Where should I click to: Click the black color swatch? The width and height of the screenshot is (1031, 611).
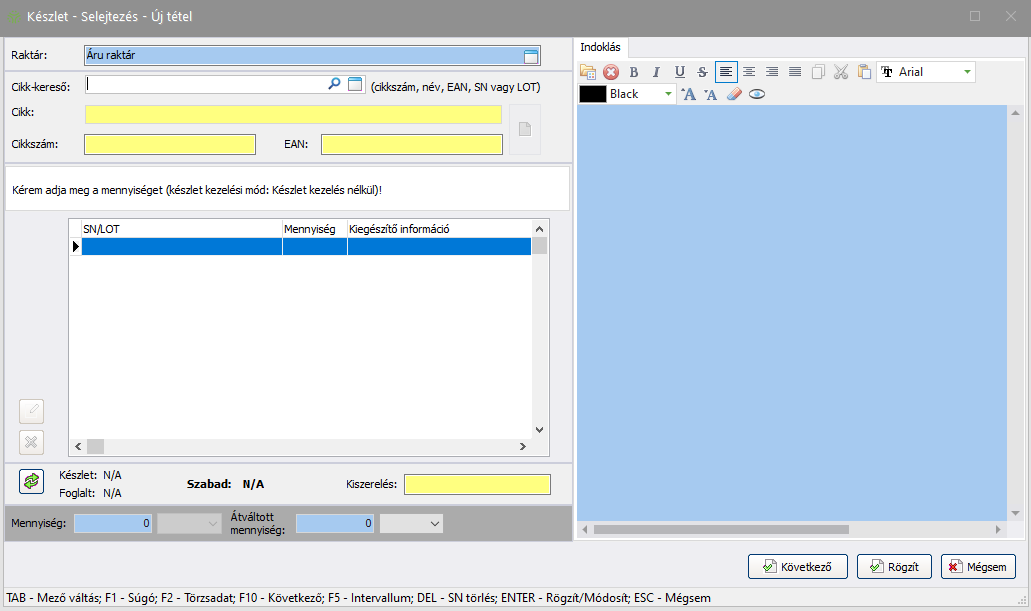pyautogui.click(x=593, y=94)
